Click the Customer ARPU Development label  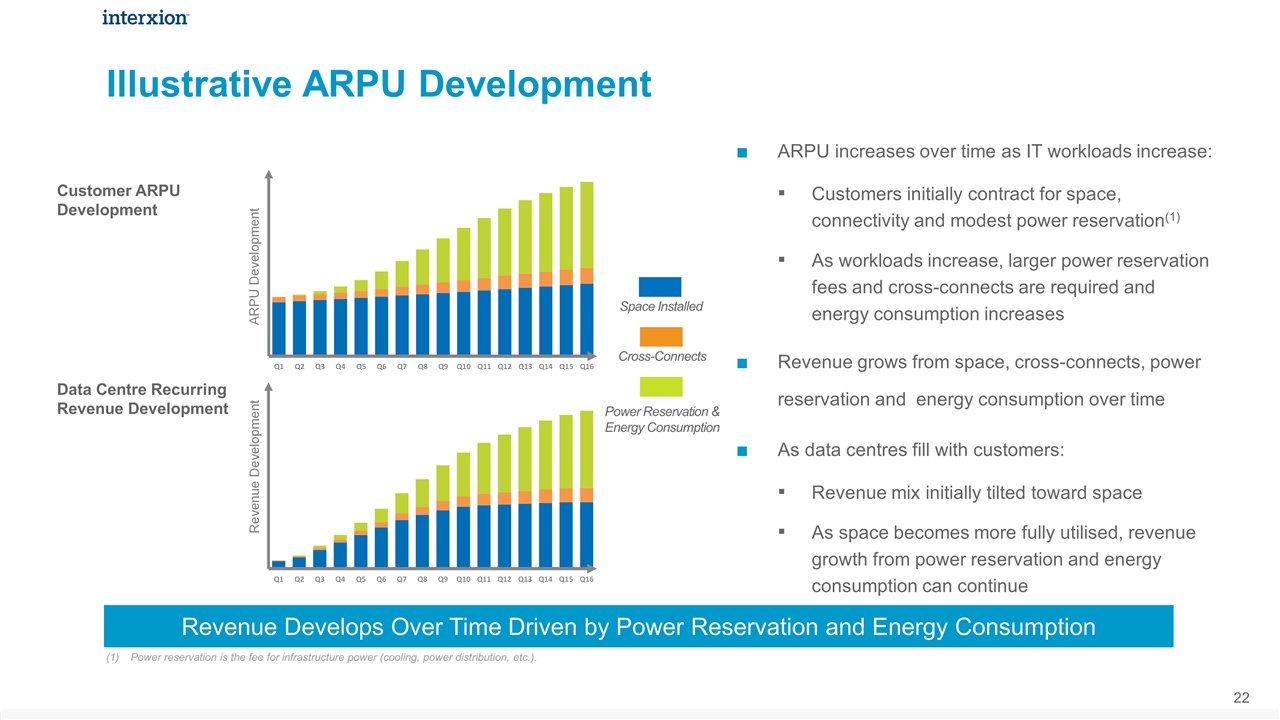coord(118,200)
